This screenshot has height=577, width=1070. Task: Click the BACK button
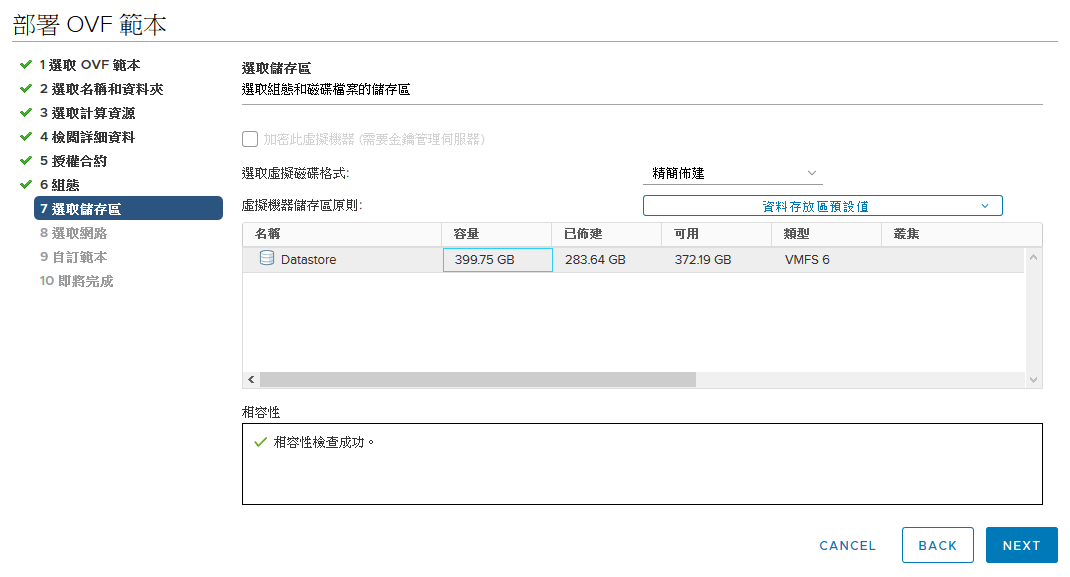938,545
